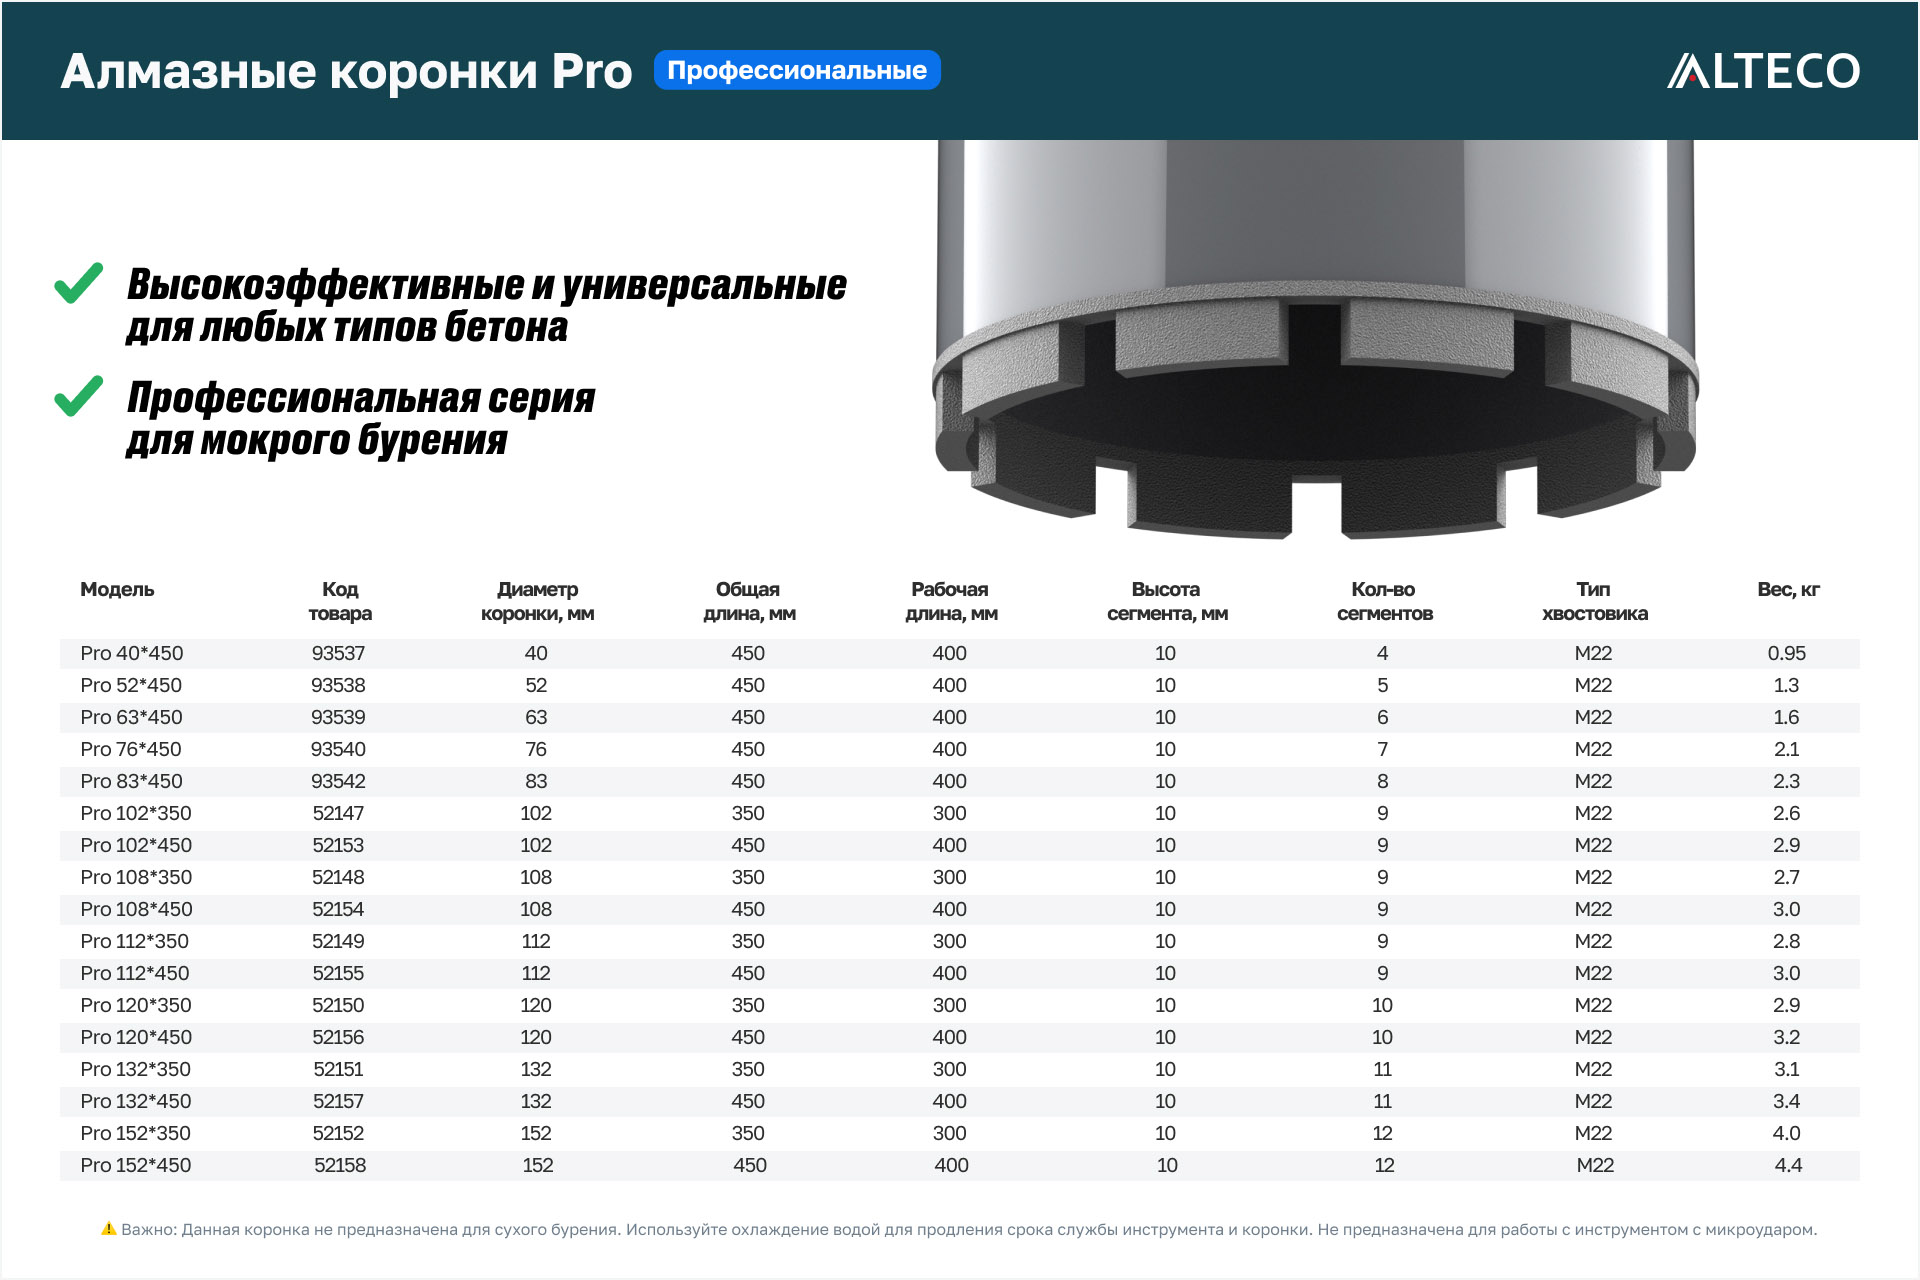Select model Pro 112*450

click(134, 973)
